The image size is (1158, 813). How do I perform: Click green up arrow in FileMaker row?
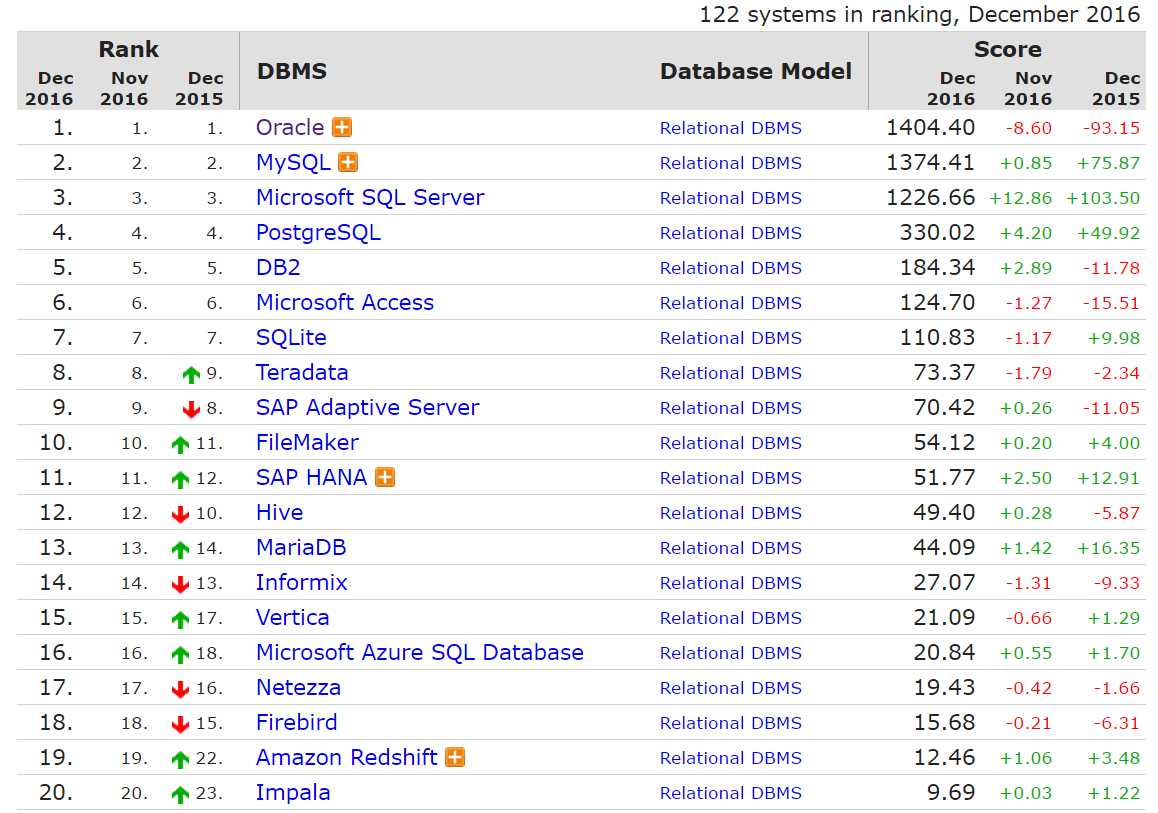(x=180, y=444)
